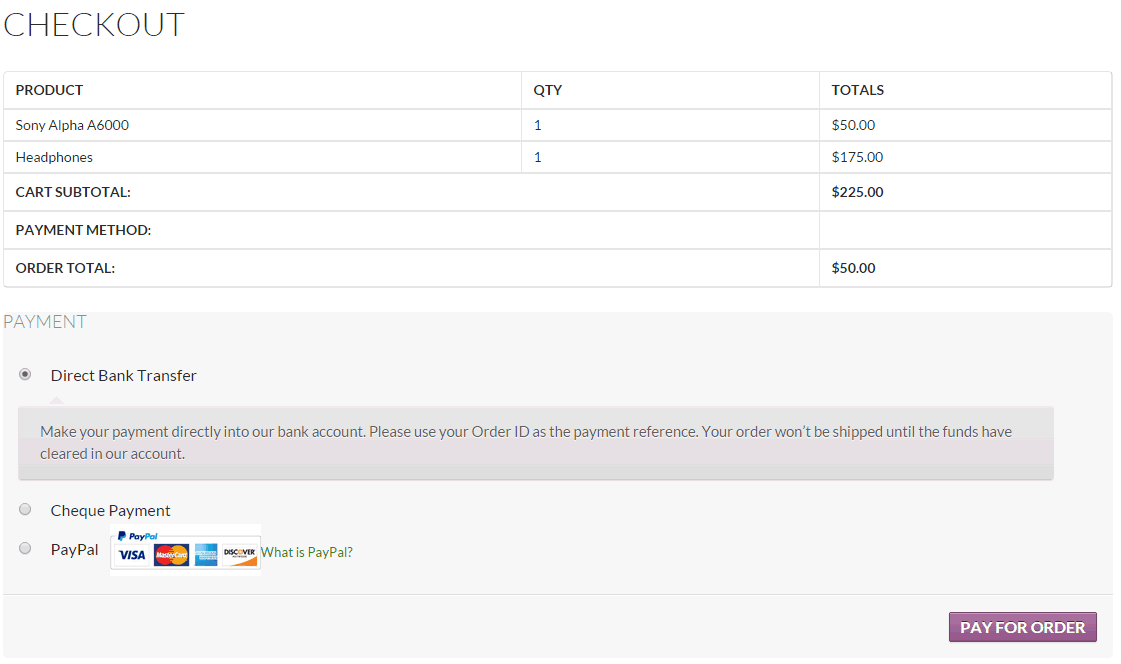
Task: Click the Sony Alpha A6000 product name
Action: [72, 126]
